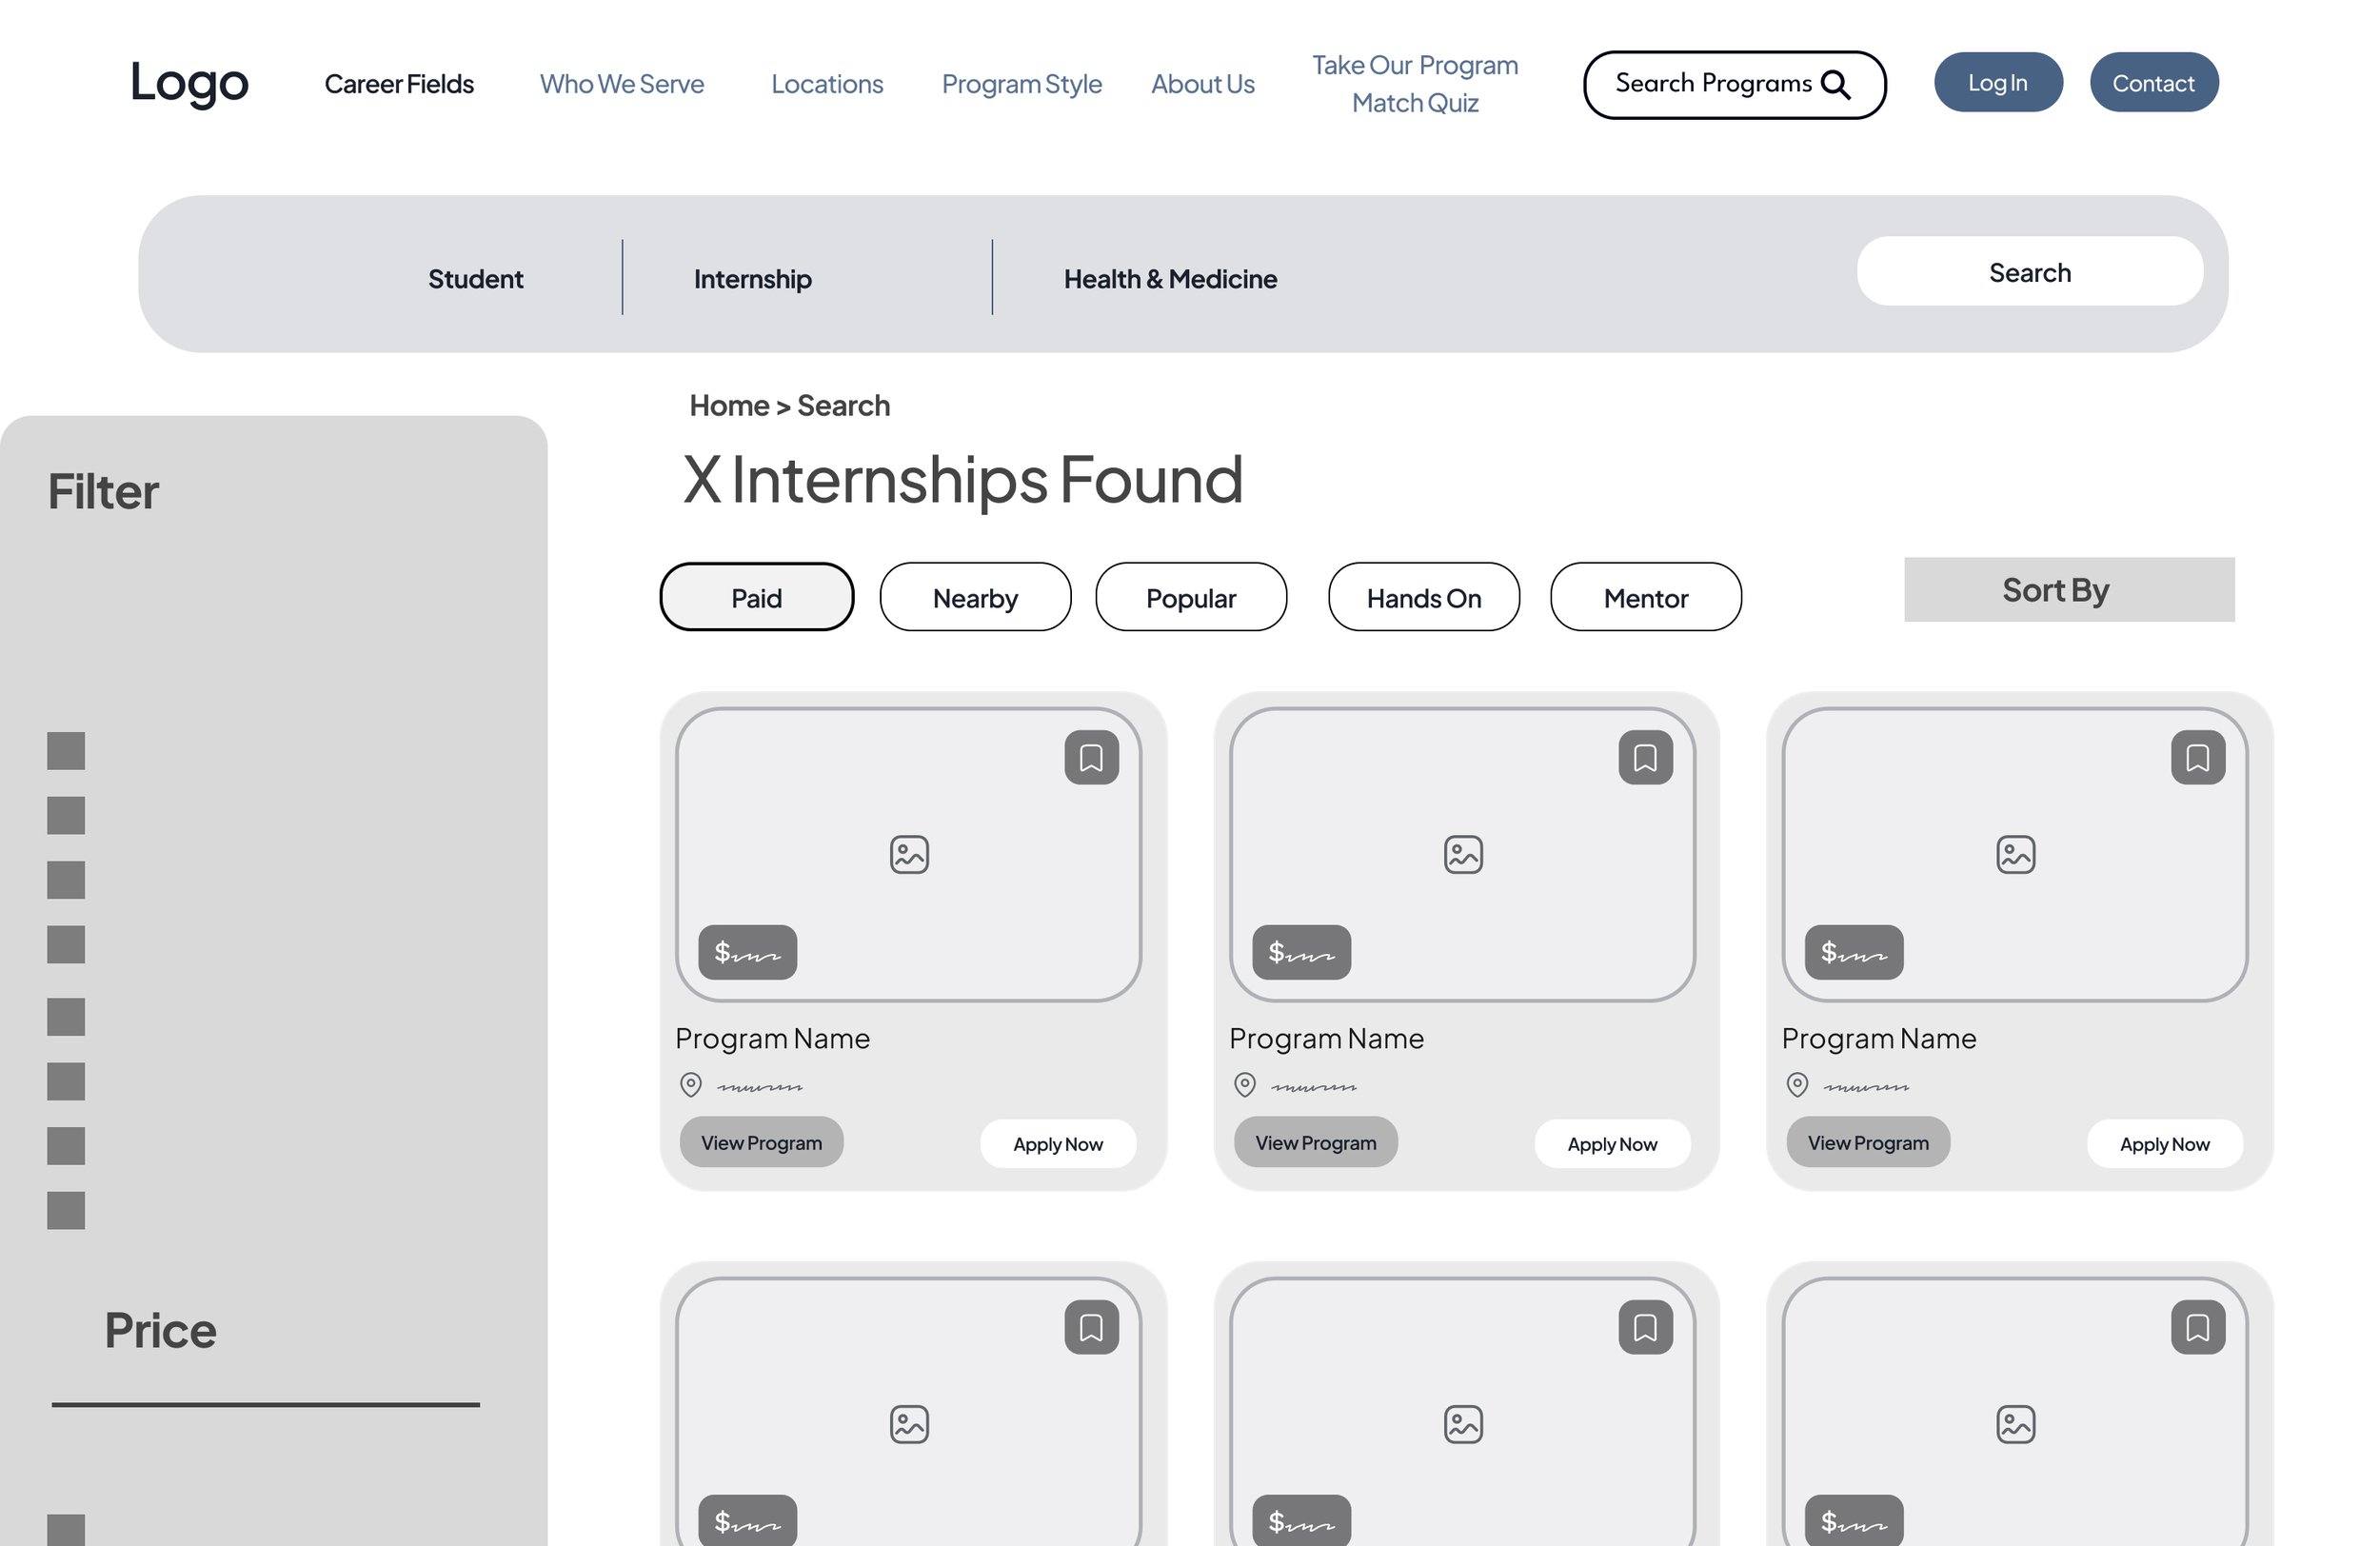
Task: Click location pin icon on right top-row card
Action: click(1796, 1085)
